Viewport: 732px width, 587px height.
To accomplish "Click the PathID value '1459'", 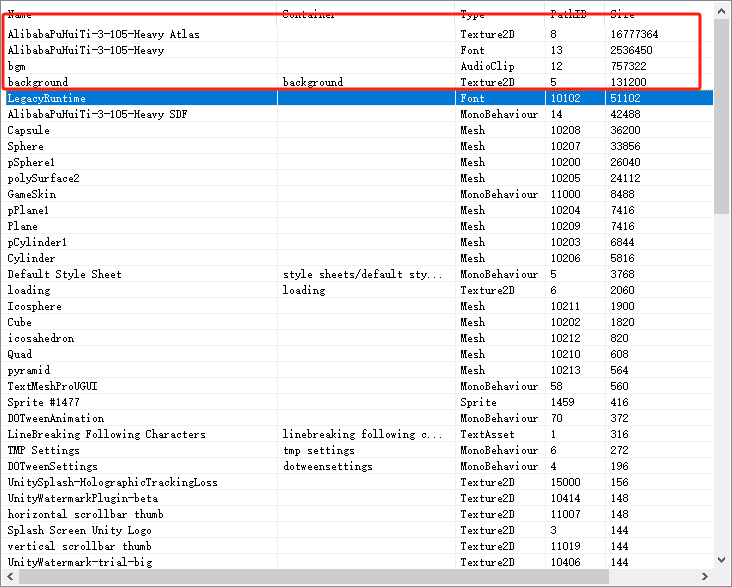I will point(563,402).
